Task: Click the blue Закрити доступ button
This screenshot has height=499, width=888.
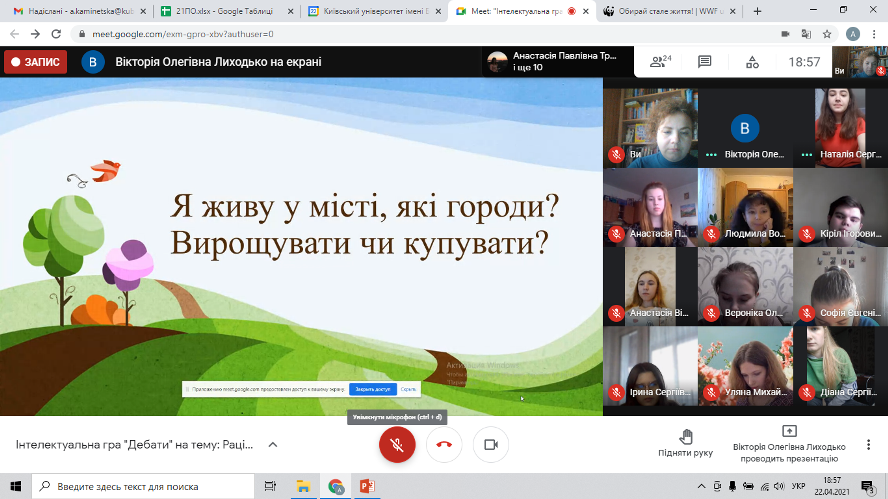Action: point(372,389)
